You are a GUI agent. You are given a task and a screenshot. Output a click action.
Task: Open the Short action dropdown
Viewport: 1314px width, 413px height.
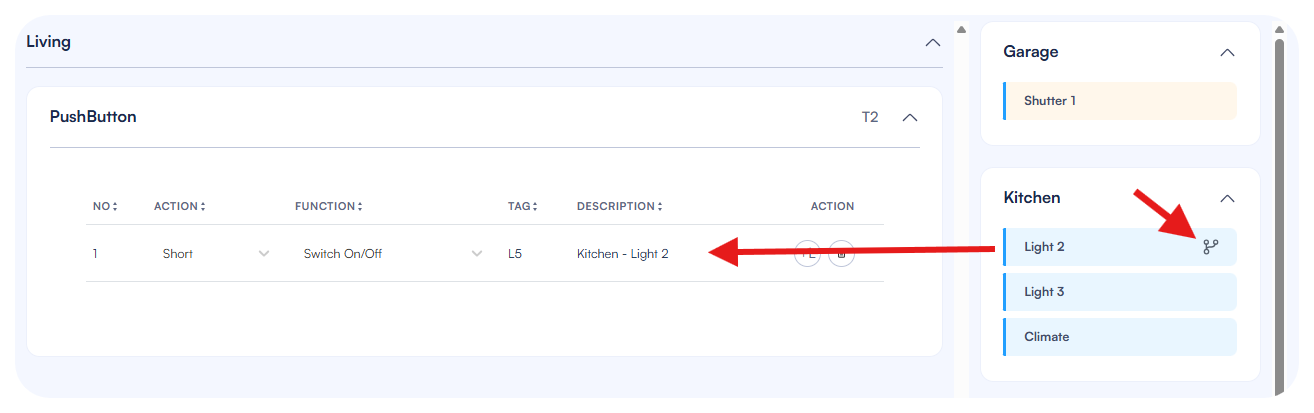pos(215,254)
